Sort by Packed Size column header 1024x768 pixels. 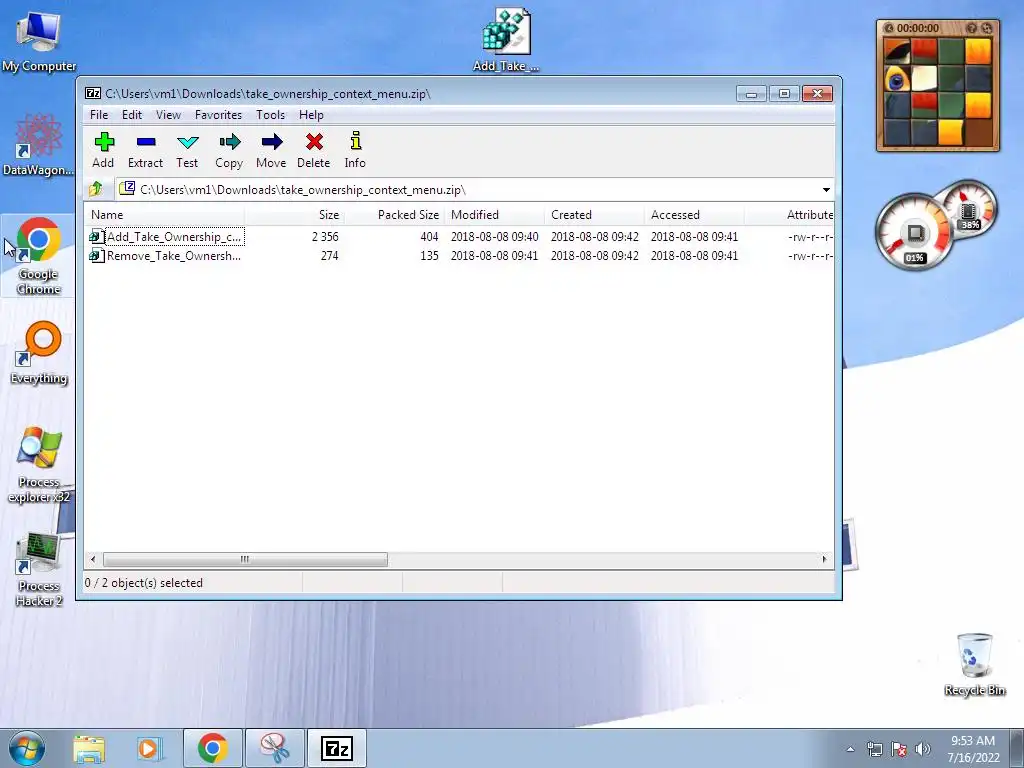(394, 215)
